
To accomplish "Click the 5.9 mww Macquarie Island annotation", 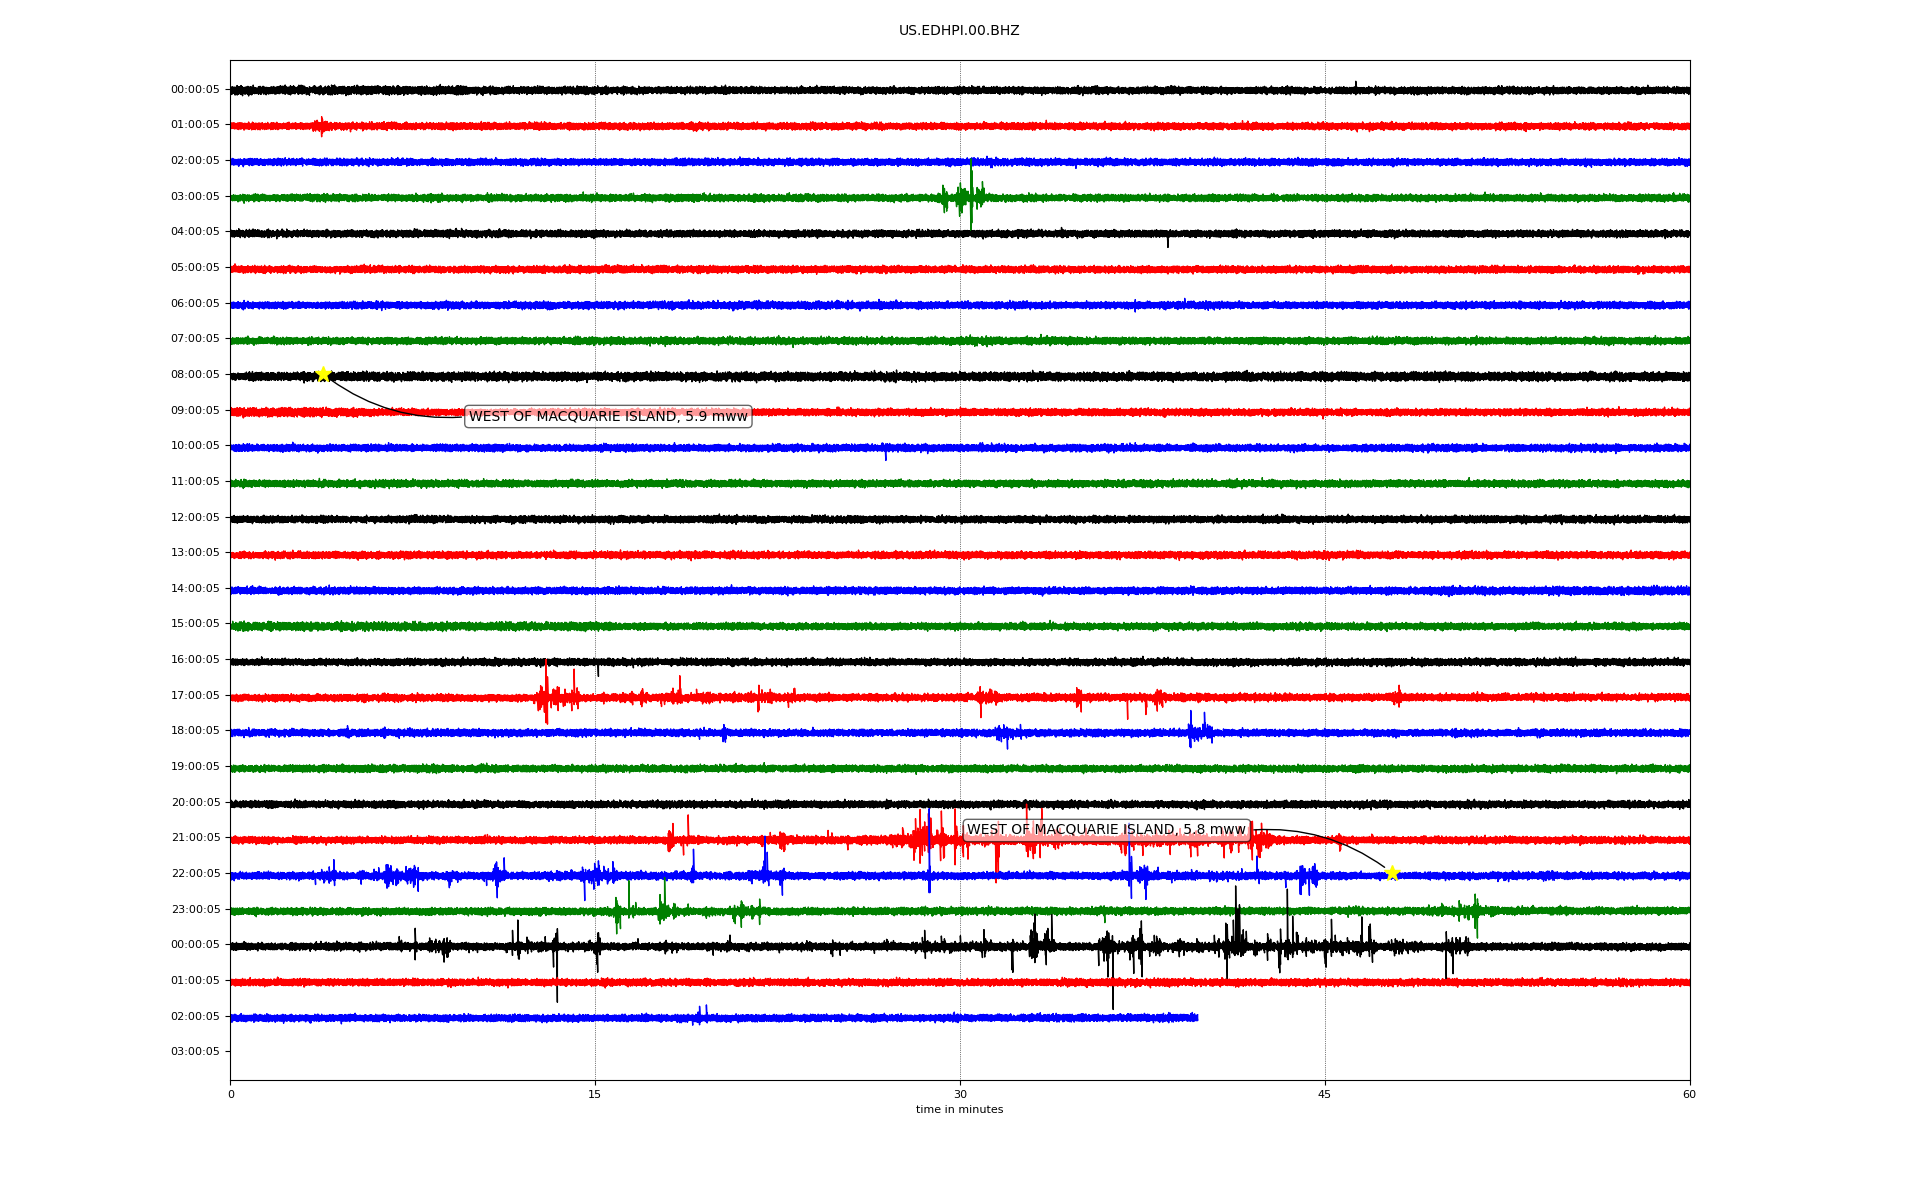I will [608, 417].
